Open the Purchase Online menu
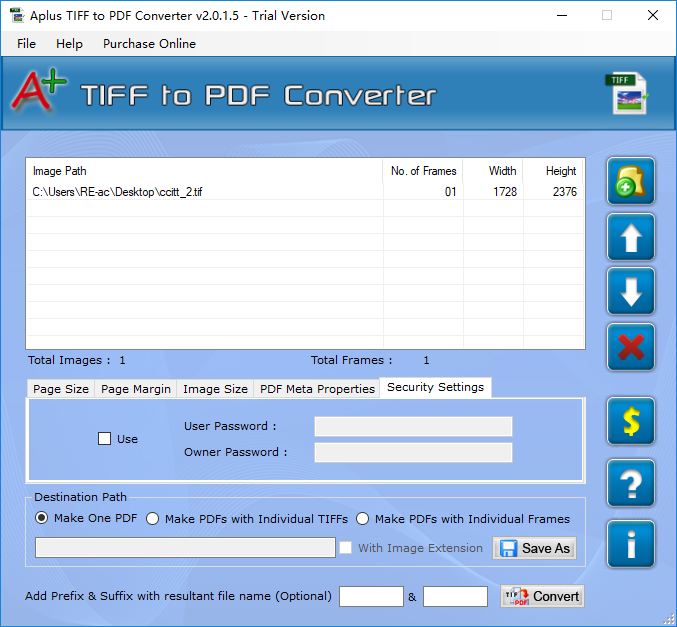This screenshot has height=627, width=677. pos(149,44)
